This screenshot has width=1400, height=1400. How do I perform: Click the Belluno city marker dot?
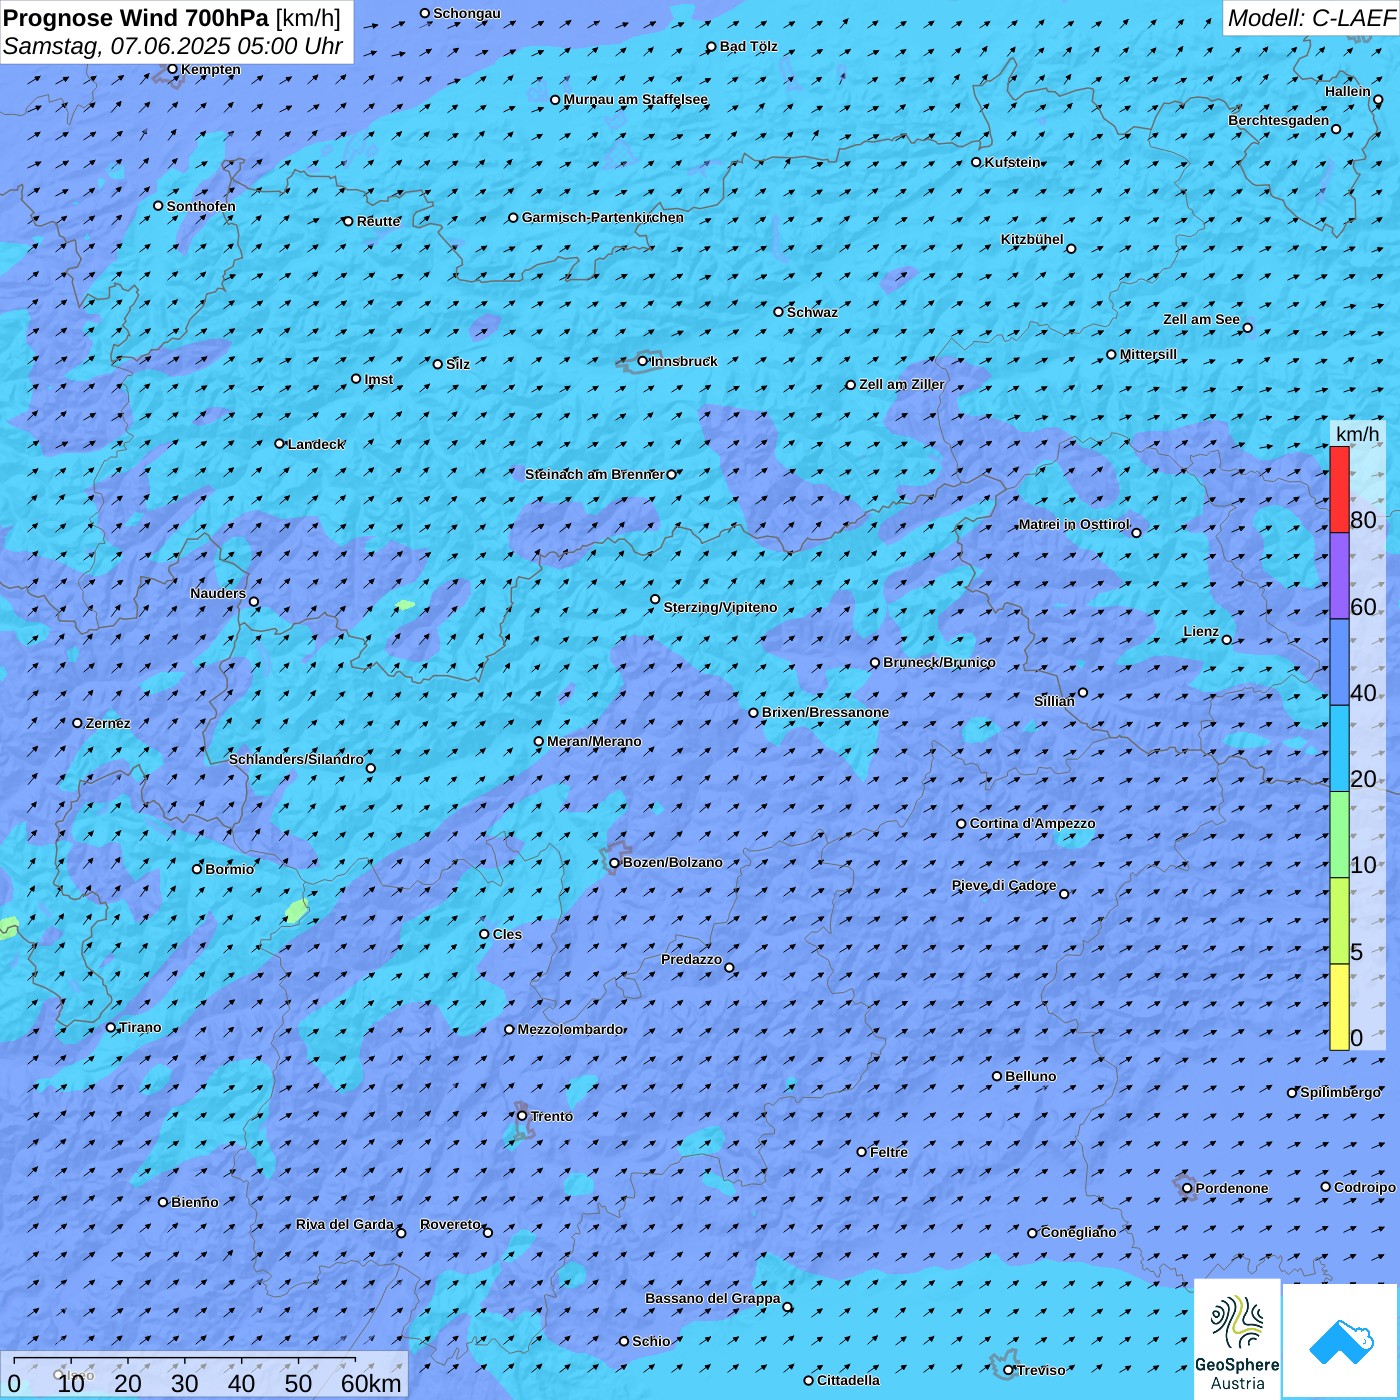pos(997,1076)
